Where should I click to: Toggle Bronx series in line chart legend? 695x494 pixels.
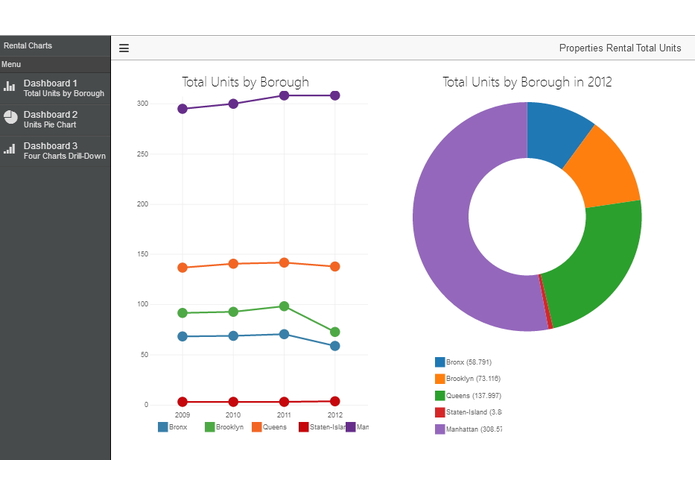173,427
